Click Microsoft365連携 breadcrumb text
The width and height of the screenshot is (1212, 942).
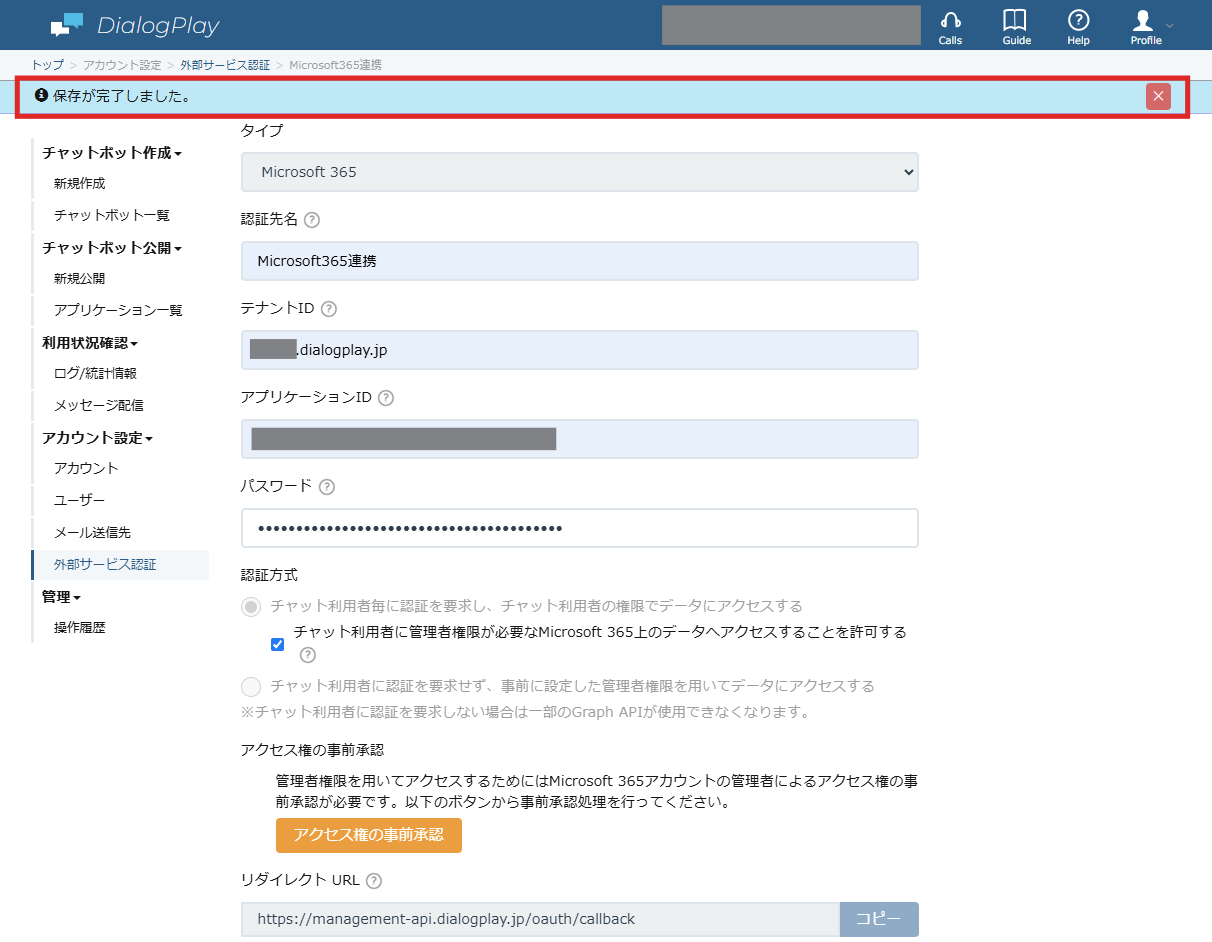[335, 65]
